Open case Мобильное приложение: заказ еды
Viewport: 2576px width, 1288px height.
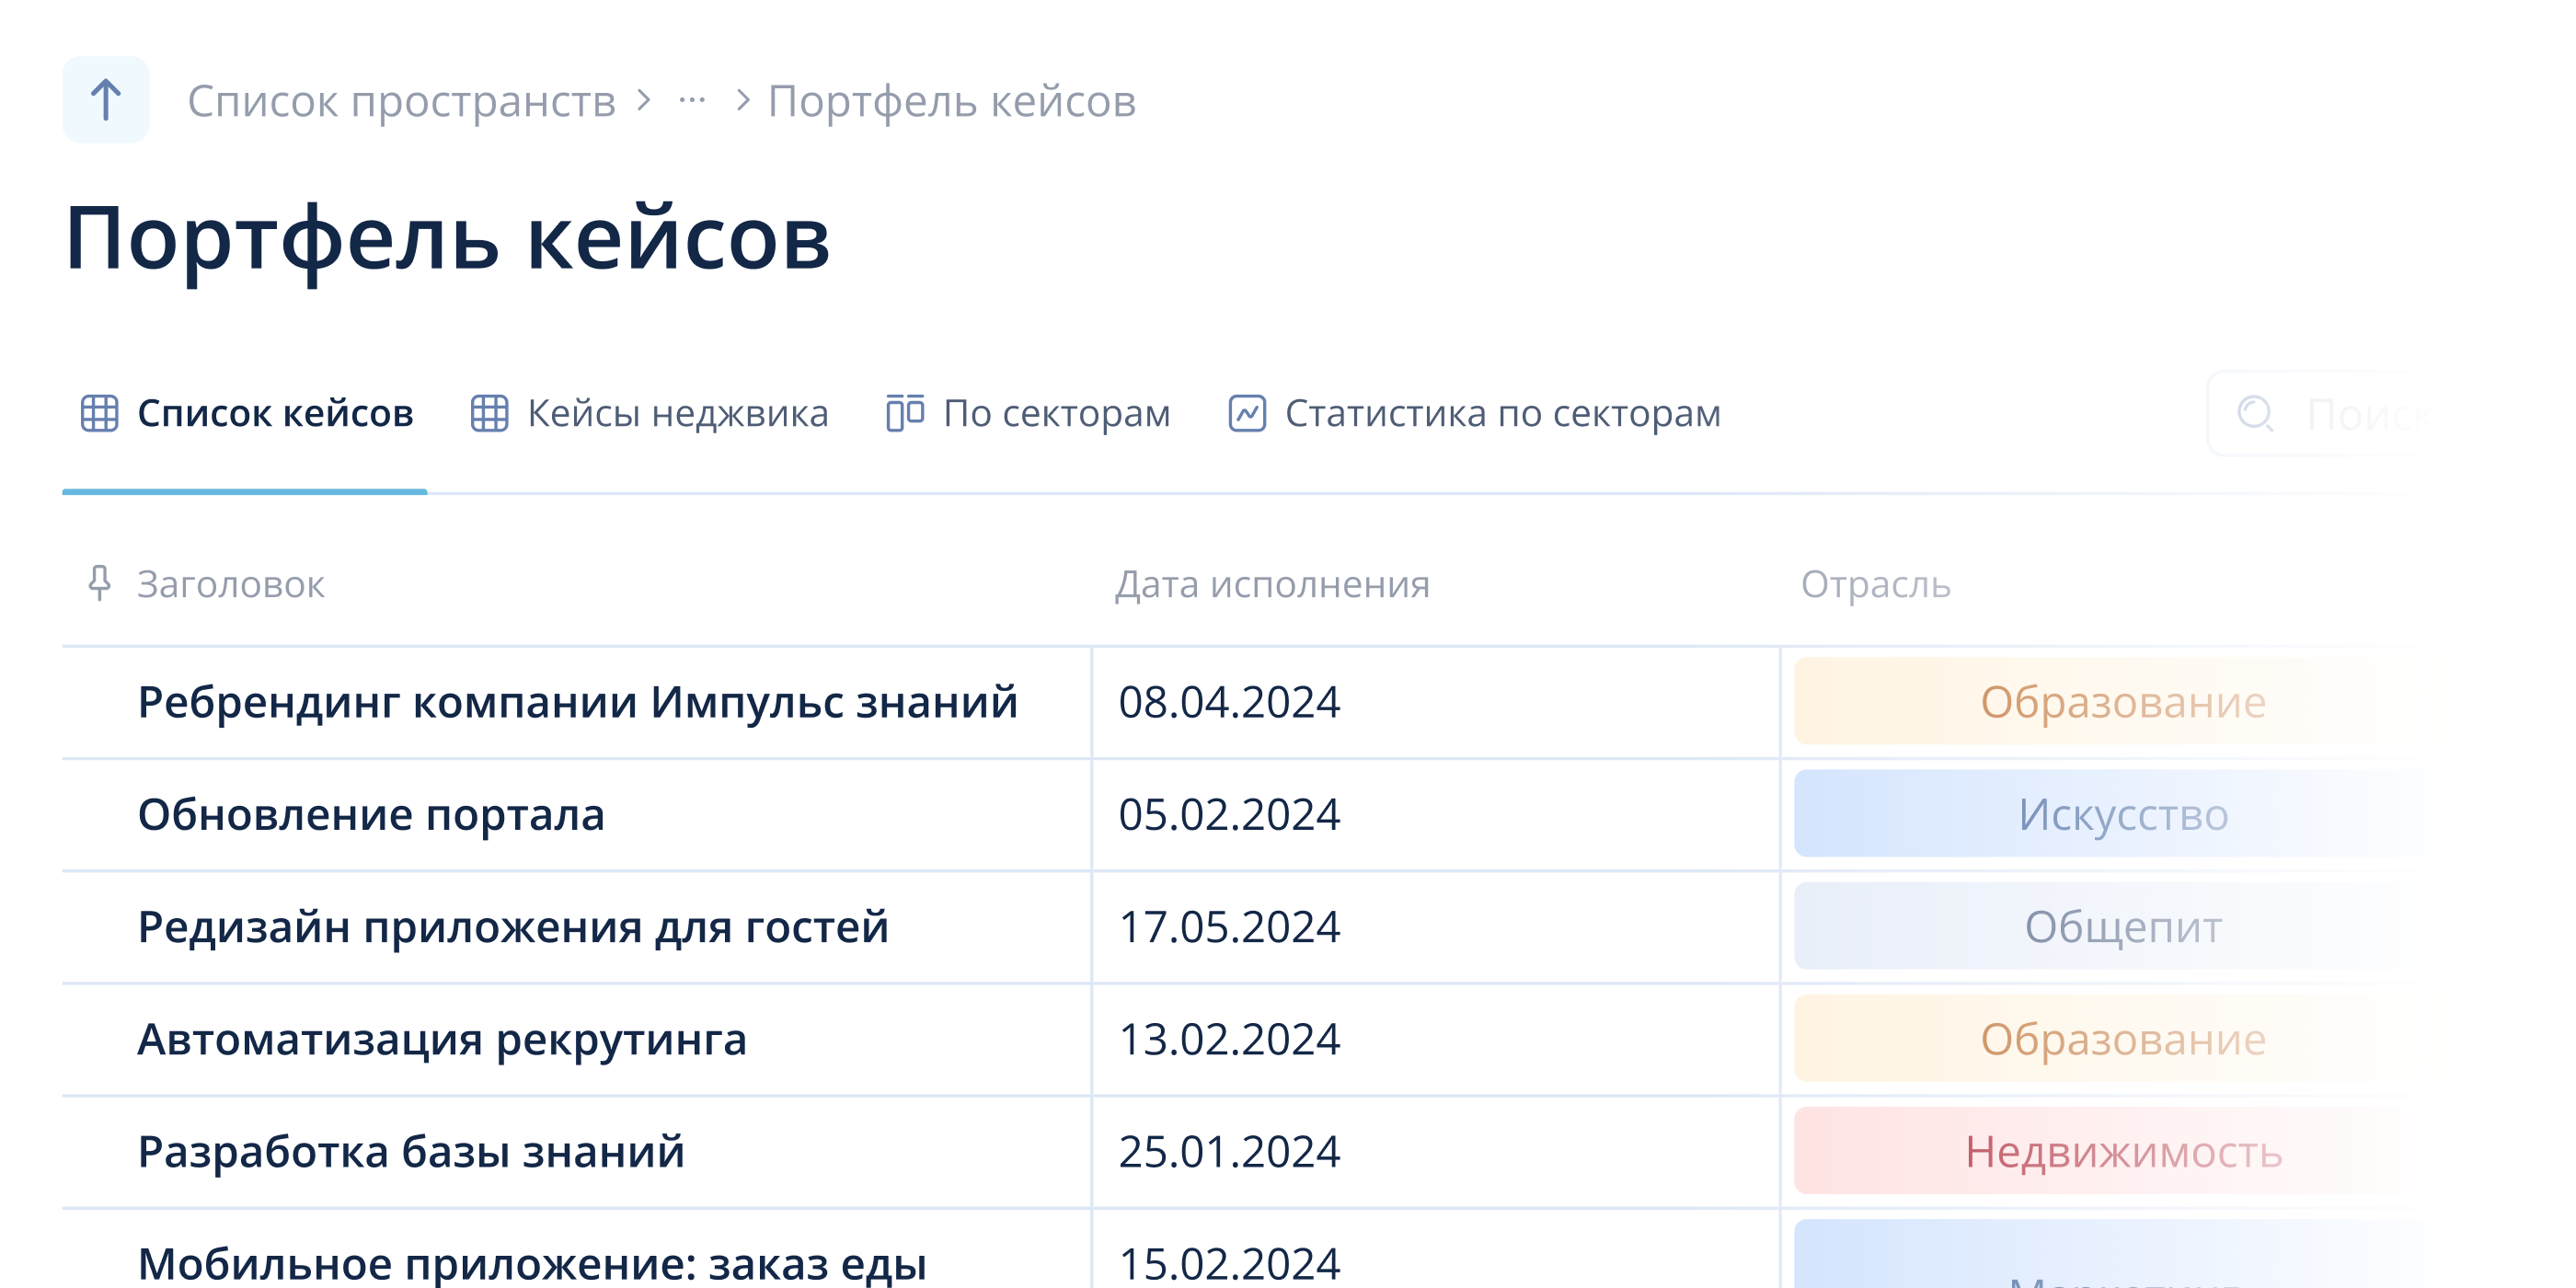tap(532, 1263)
